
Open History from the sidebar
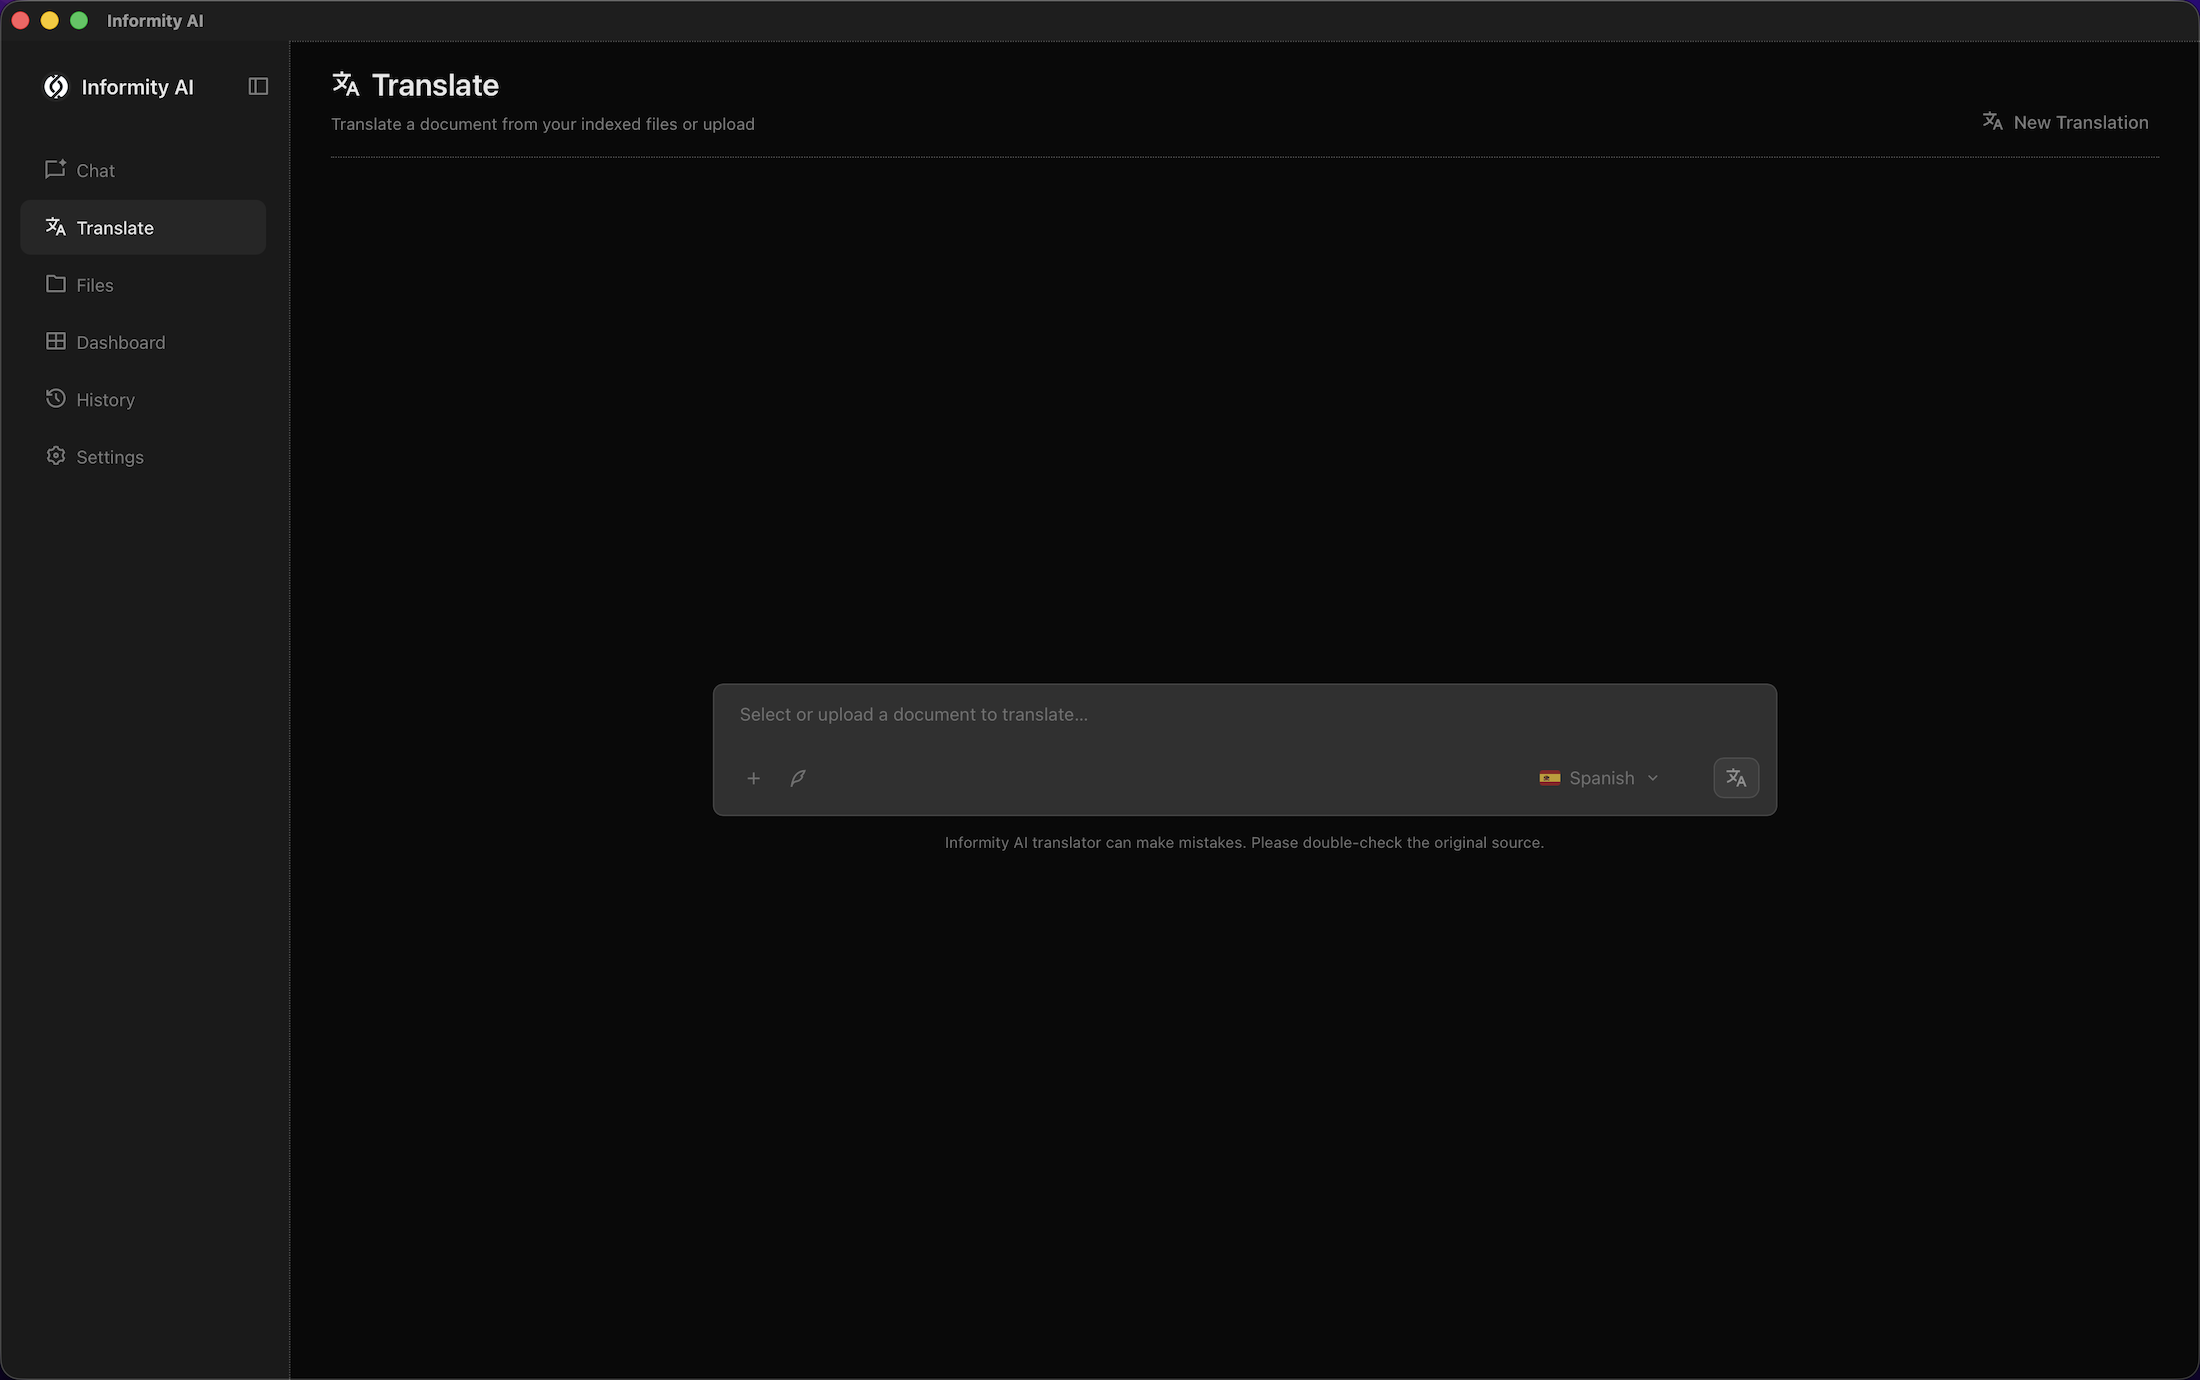[143, 399]
